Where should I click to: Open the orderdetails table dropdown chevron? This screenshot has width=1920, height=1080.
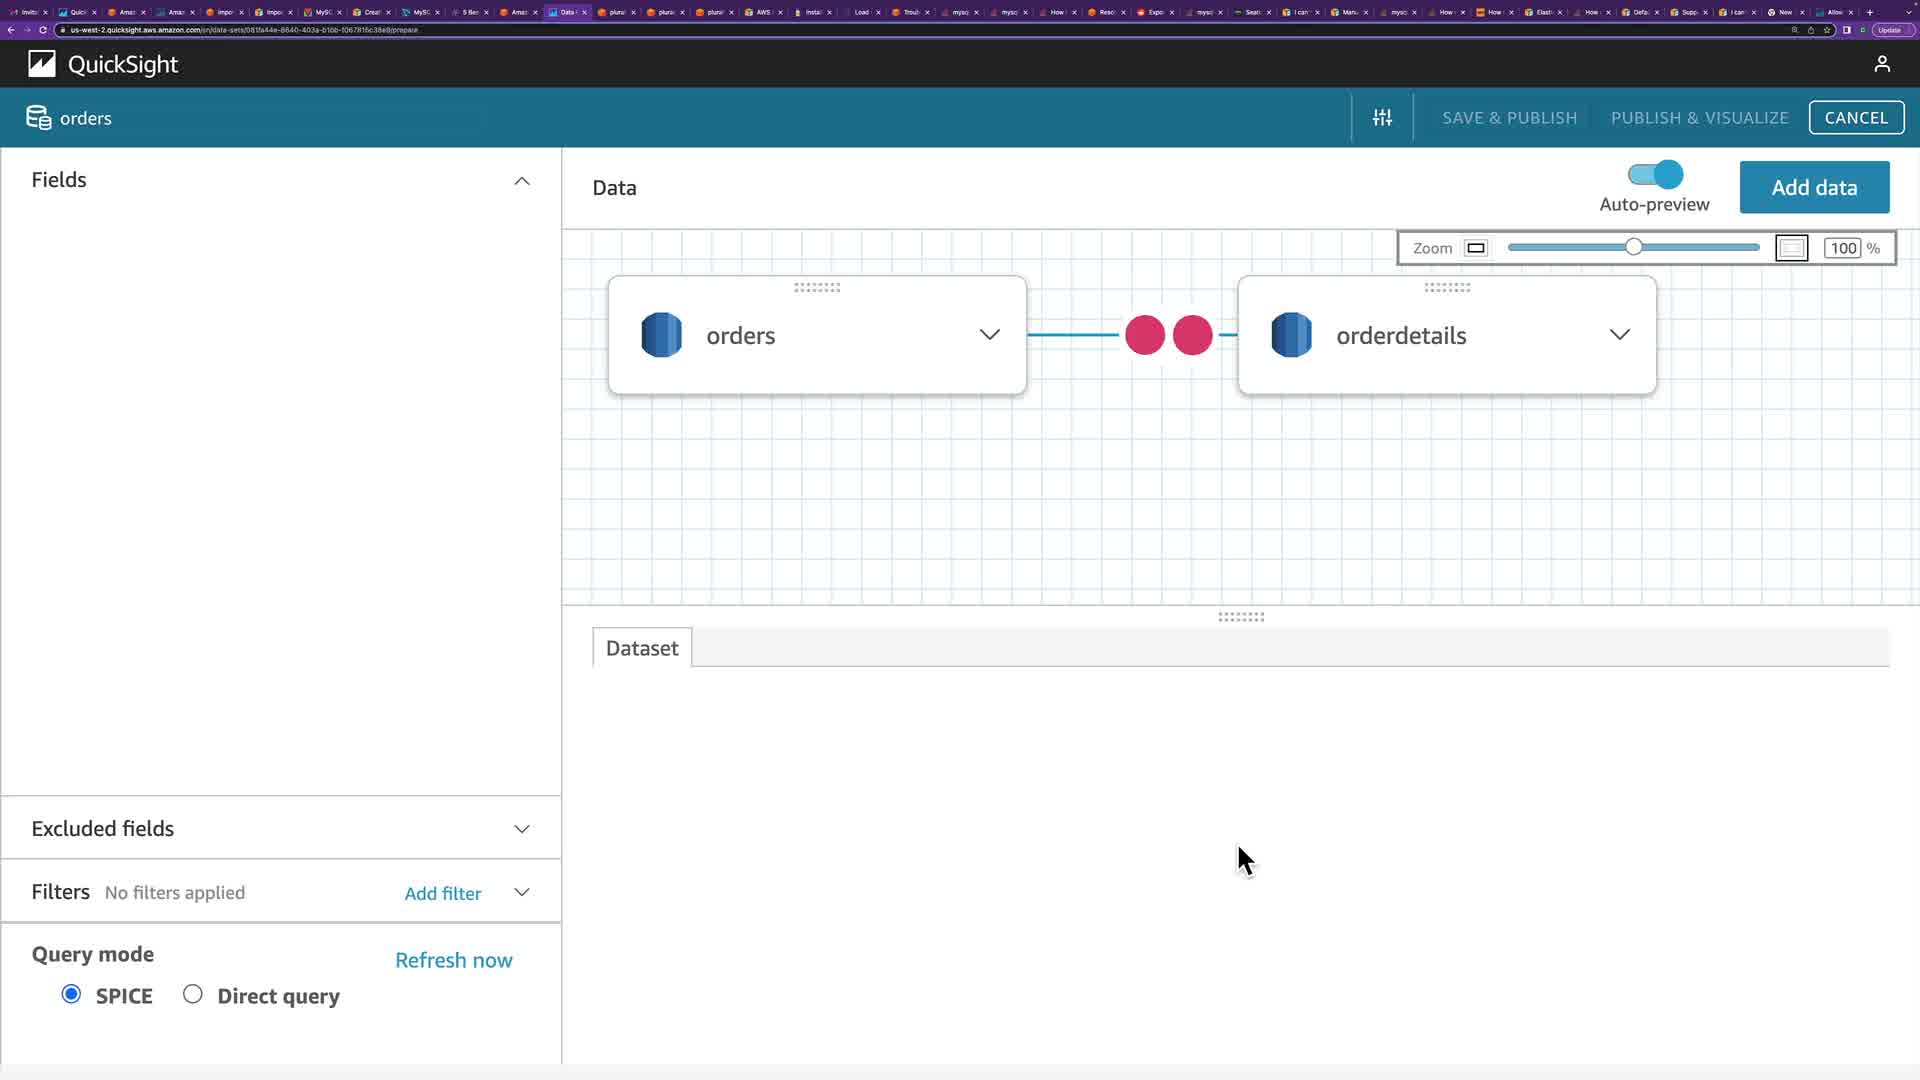pyautogui.click(x=1619, y=335)
